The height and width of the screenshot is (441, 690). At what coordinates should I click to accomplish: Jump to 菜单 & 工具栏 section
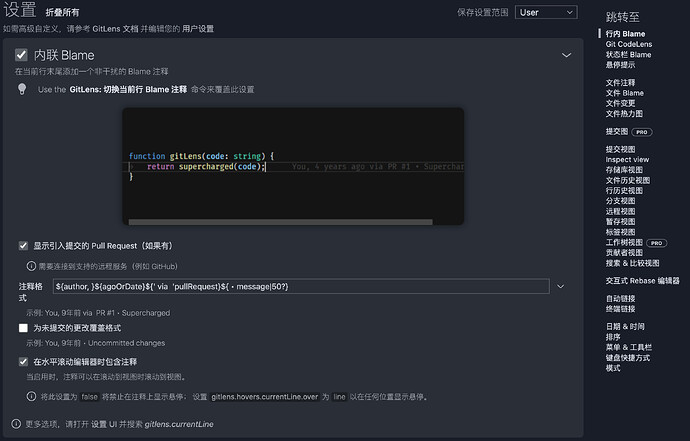[x=629, y=347]
